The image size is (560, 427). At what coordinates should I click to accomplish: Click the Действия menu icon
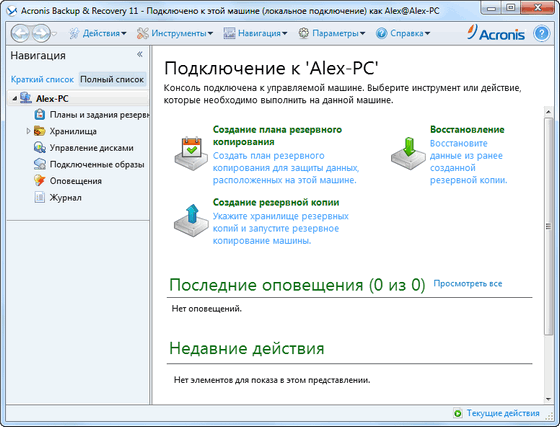point(74,34)
